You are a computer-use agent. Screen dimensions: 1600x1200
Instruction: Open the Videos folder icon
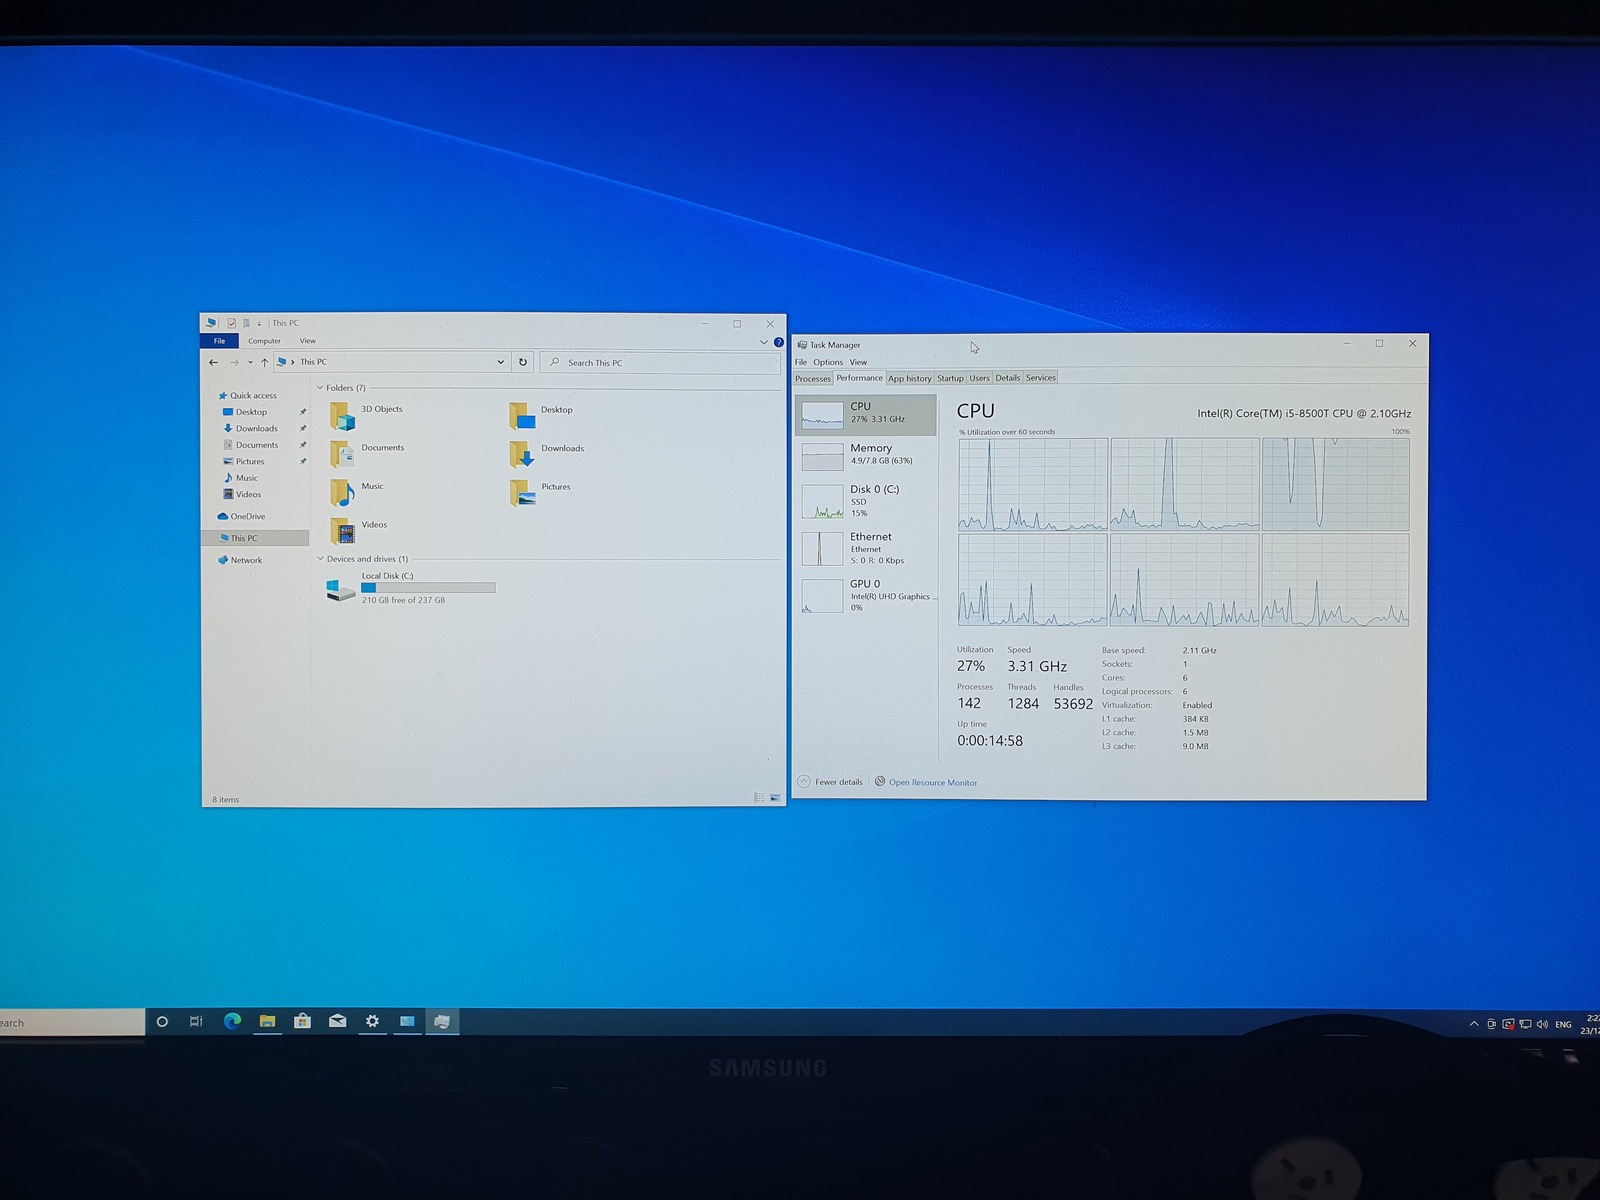click(x=343, y=530)
